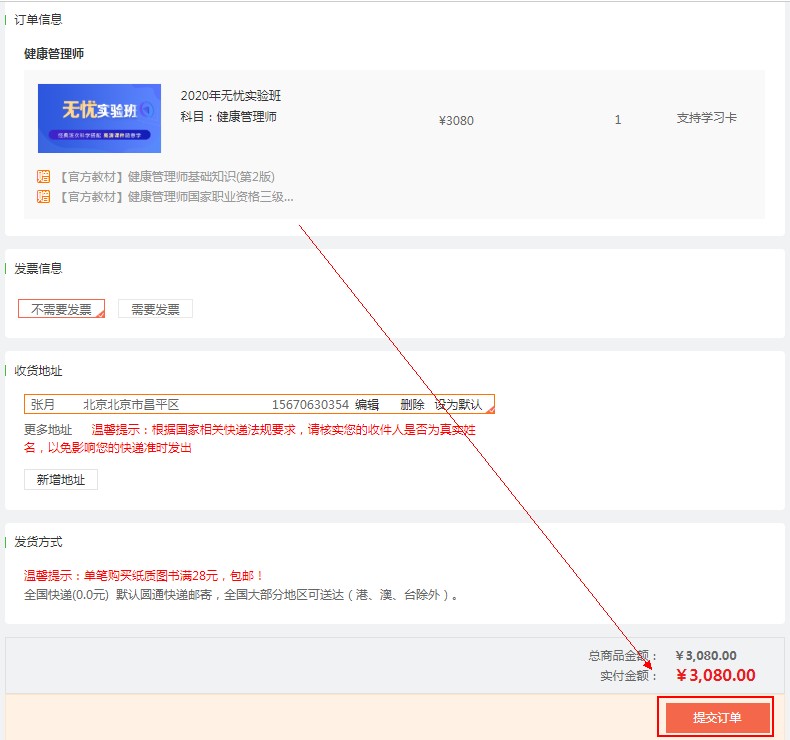
Task: Click the second orange gift icon for 国家职业资格三级 textbook
Action: point(43,197)
